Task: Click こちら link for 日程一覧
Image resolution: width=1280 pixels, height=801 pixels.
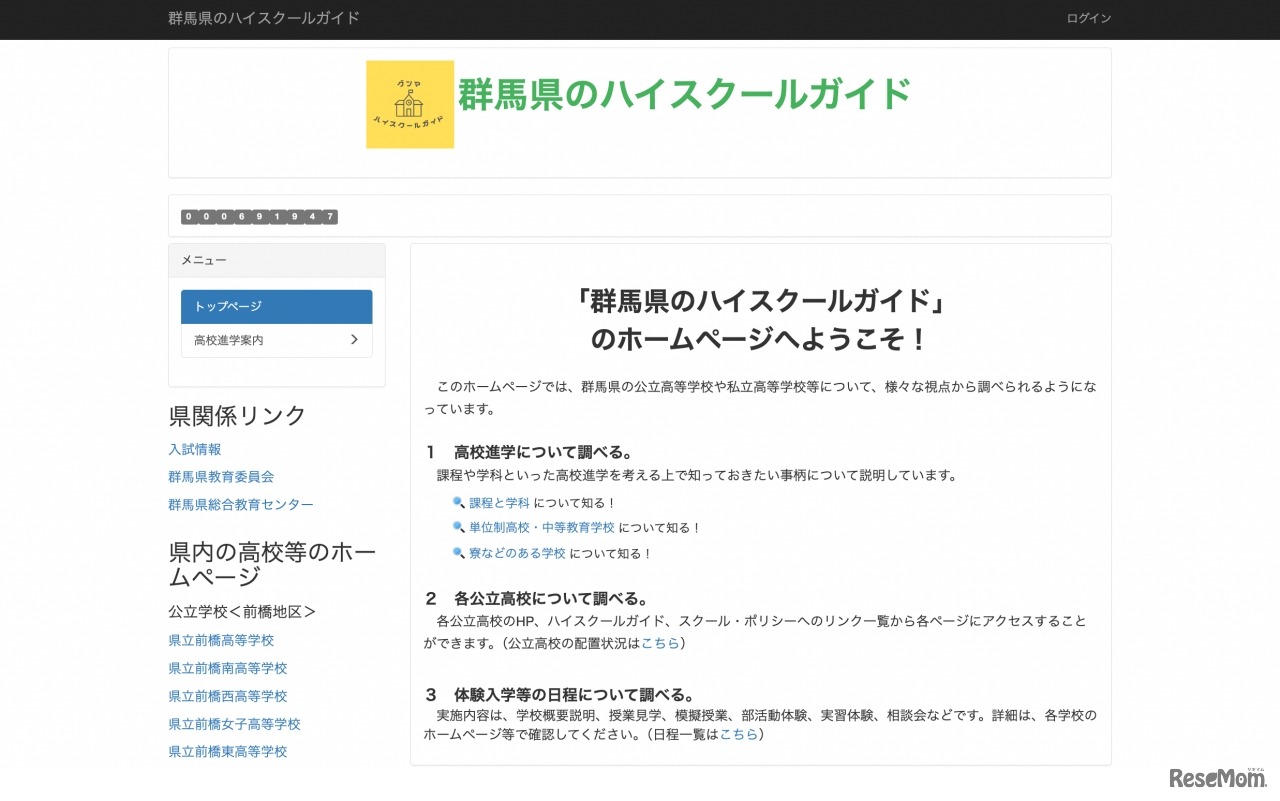Action: coord(738,734)
